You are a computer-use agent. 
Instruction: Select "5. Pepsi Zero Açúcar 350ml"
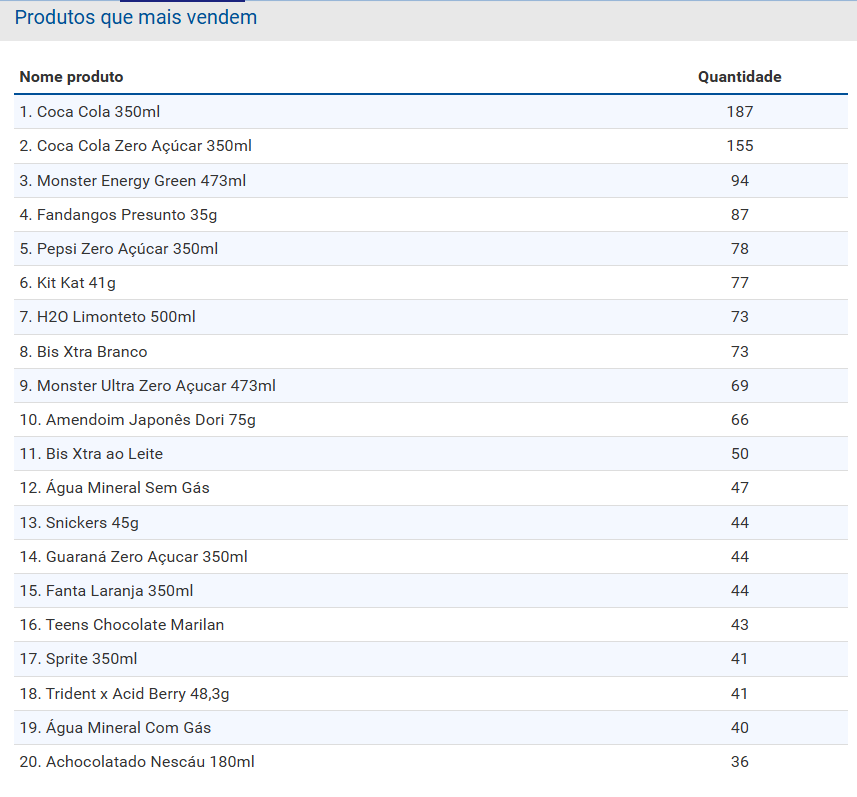[x=119, y=249]
